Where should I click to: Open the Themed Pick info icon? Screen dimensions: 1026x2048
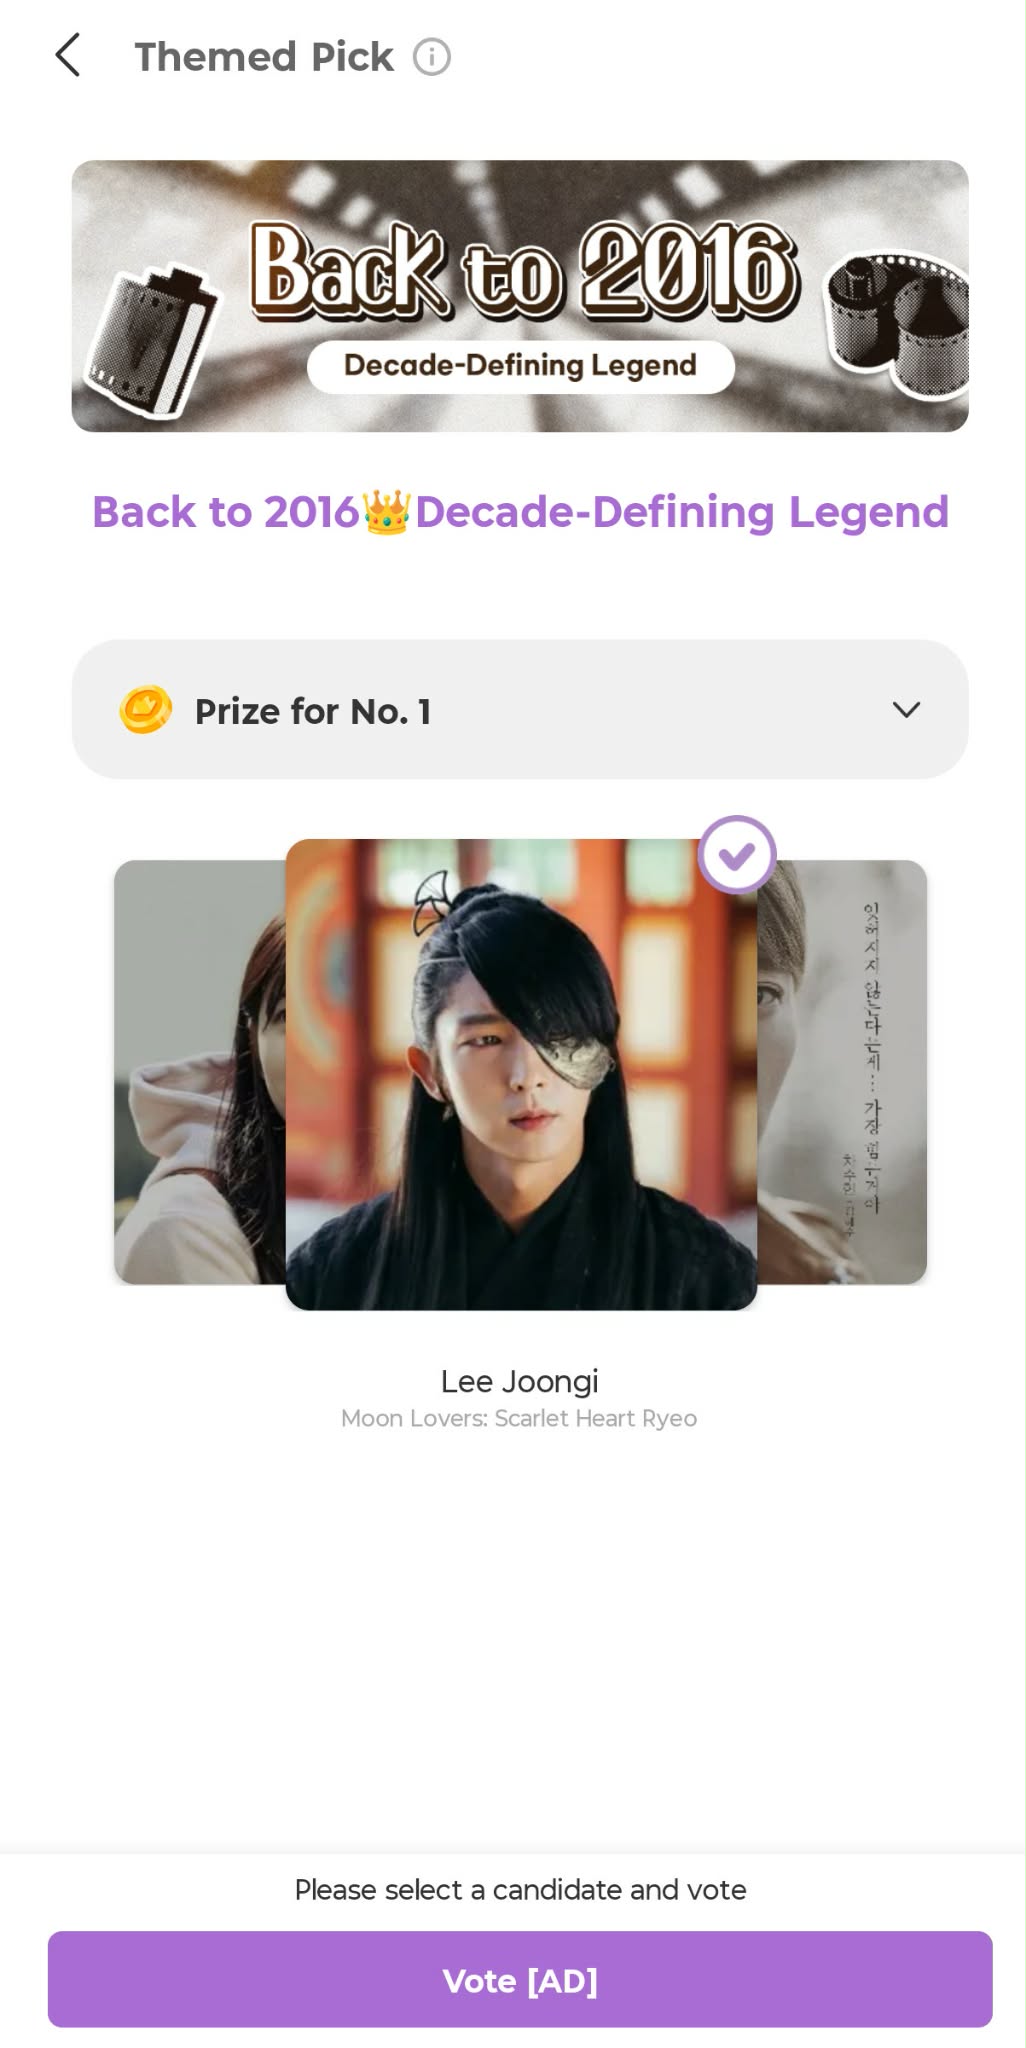432,57
